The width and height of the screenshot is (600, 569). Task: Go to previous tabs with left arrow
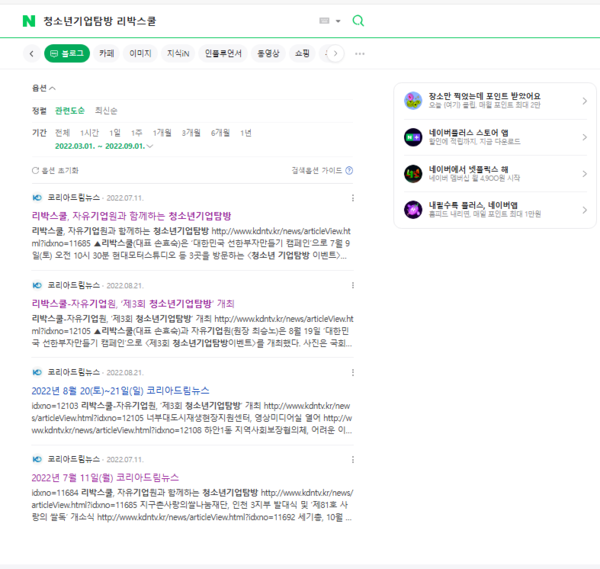pos(32,54)
